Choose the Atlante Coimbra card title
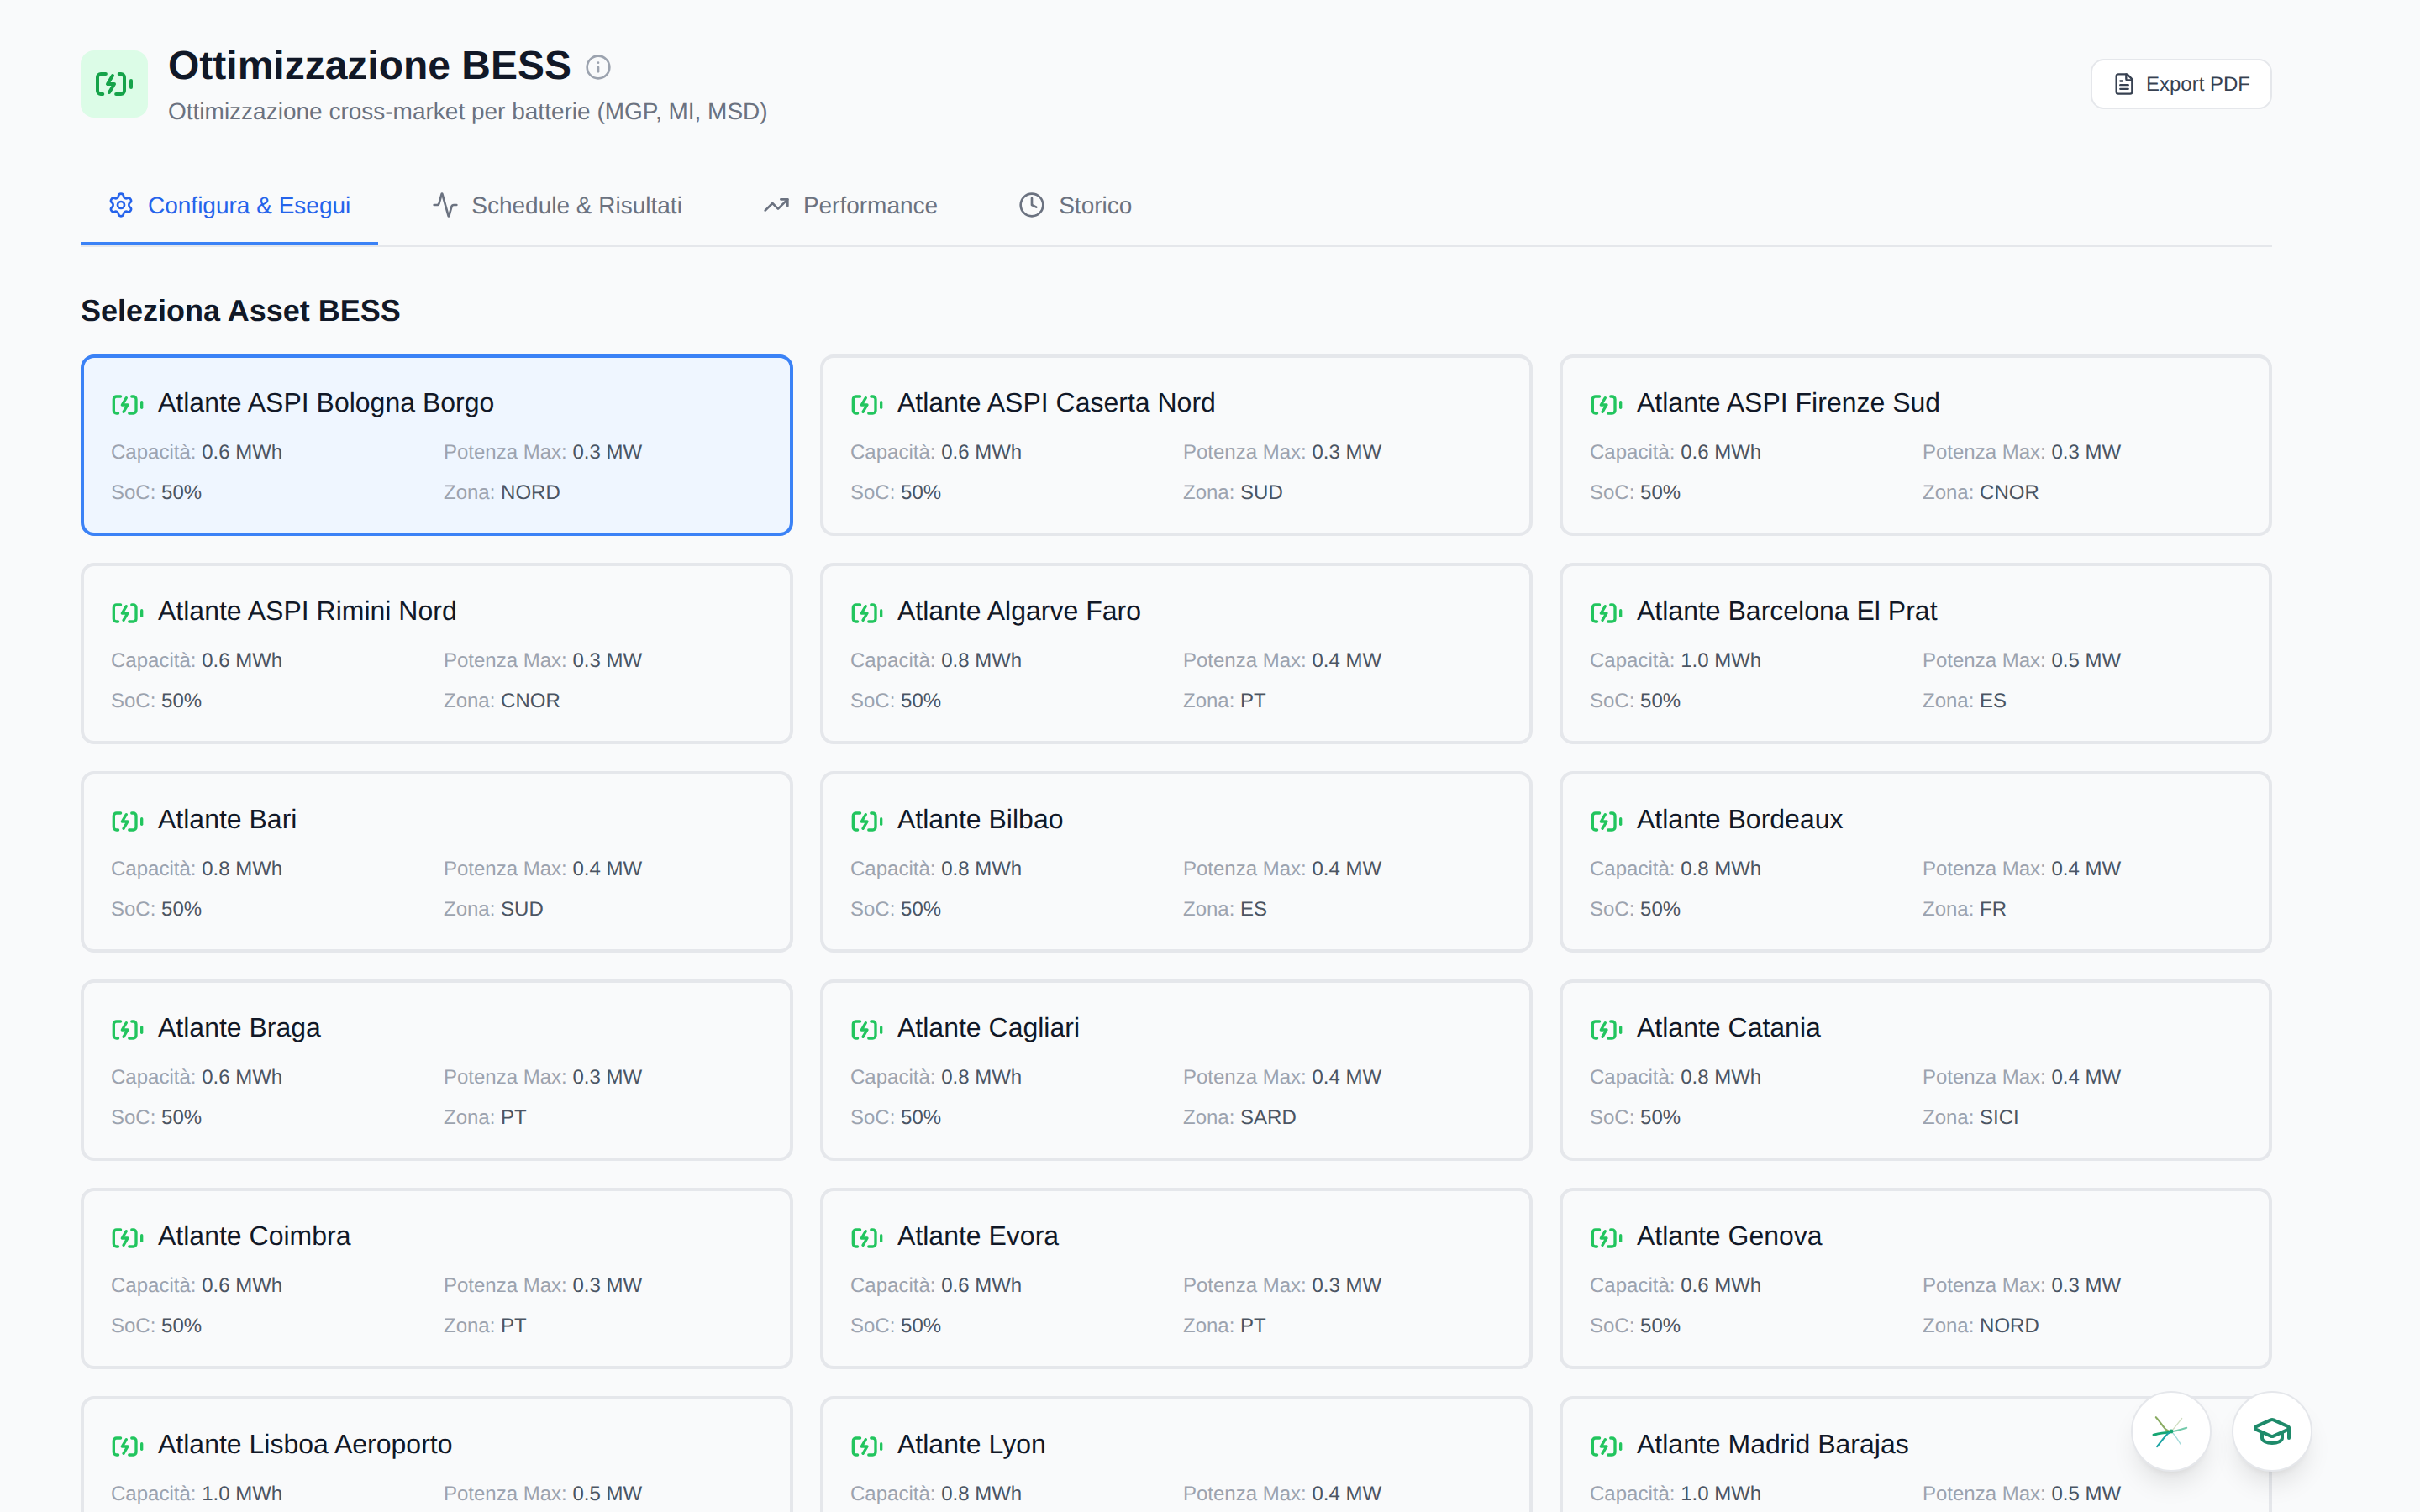The height and width of the screenshot is (1512, 2420). pyautogui.click(x=254, y=1236)
